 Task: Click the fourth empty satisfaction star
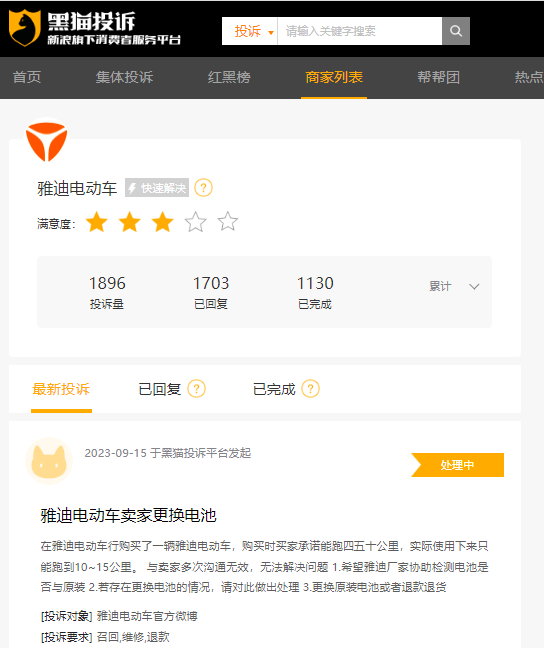(x=195, y=222)
